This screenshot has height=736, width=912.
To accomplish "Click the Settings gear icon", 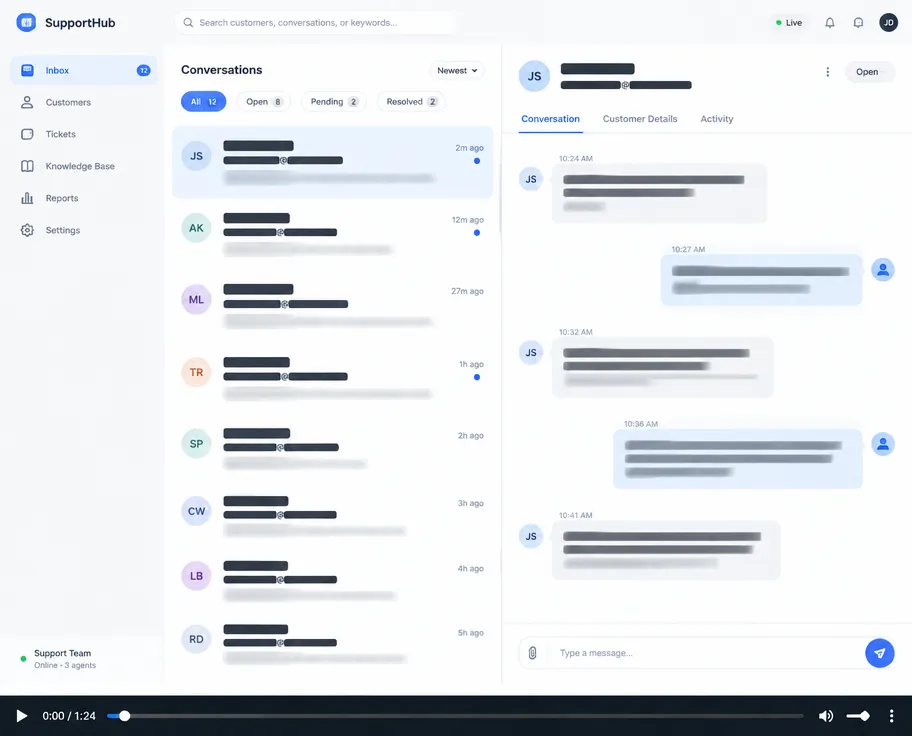I will pyautogui.click(x=27, y=230).
